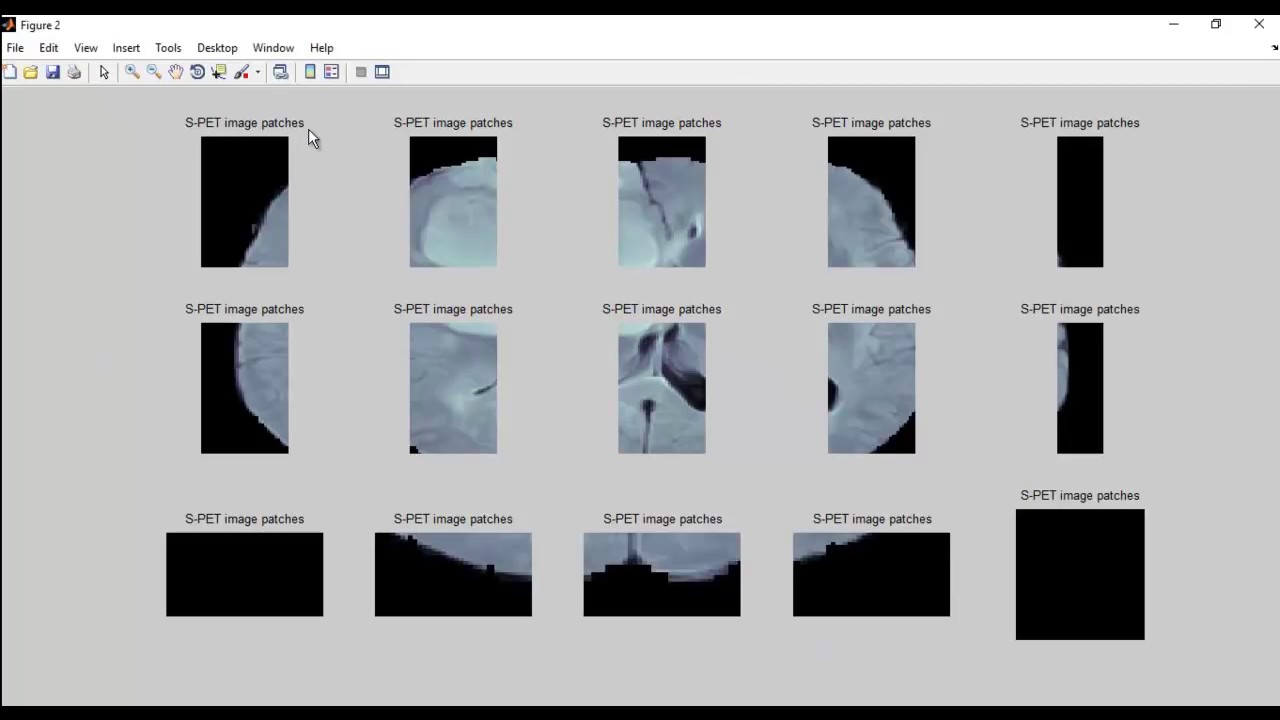This screenshot has height=720, width=1280.
Task: Open the File menu
Action: [x=15, y=48]
